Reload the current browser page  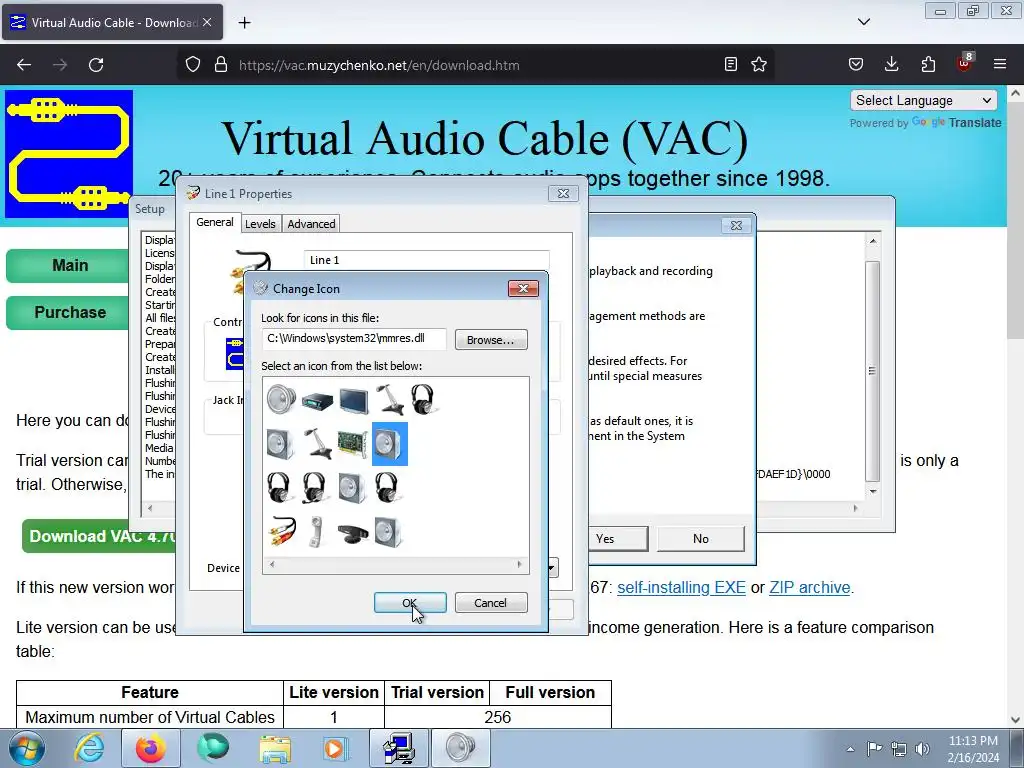96,65
